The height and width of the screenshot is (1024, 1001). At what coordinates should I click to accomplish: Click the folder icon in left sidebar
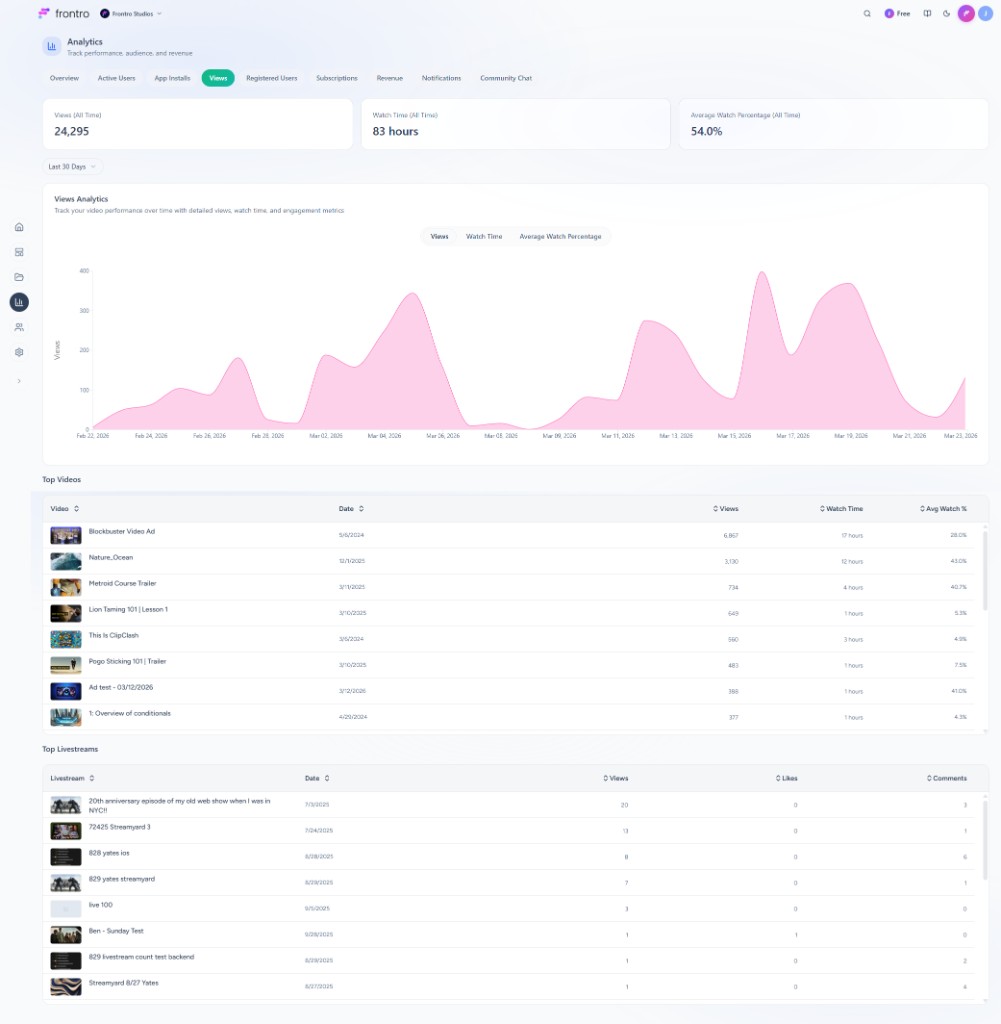[19, 277]
